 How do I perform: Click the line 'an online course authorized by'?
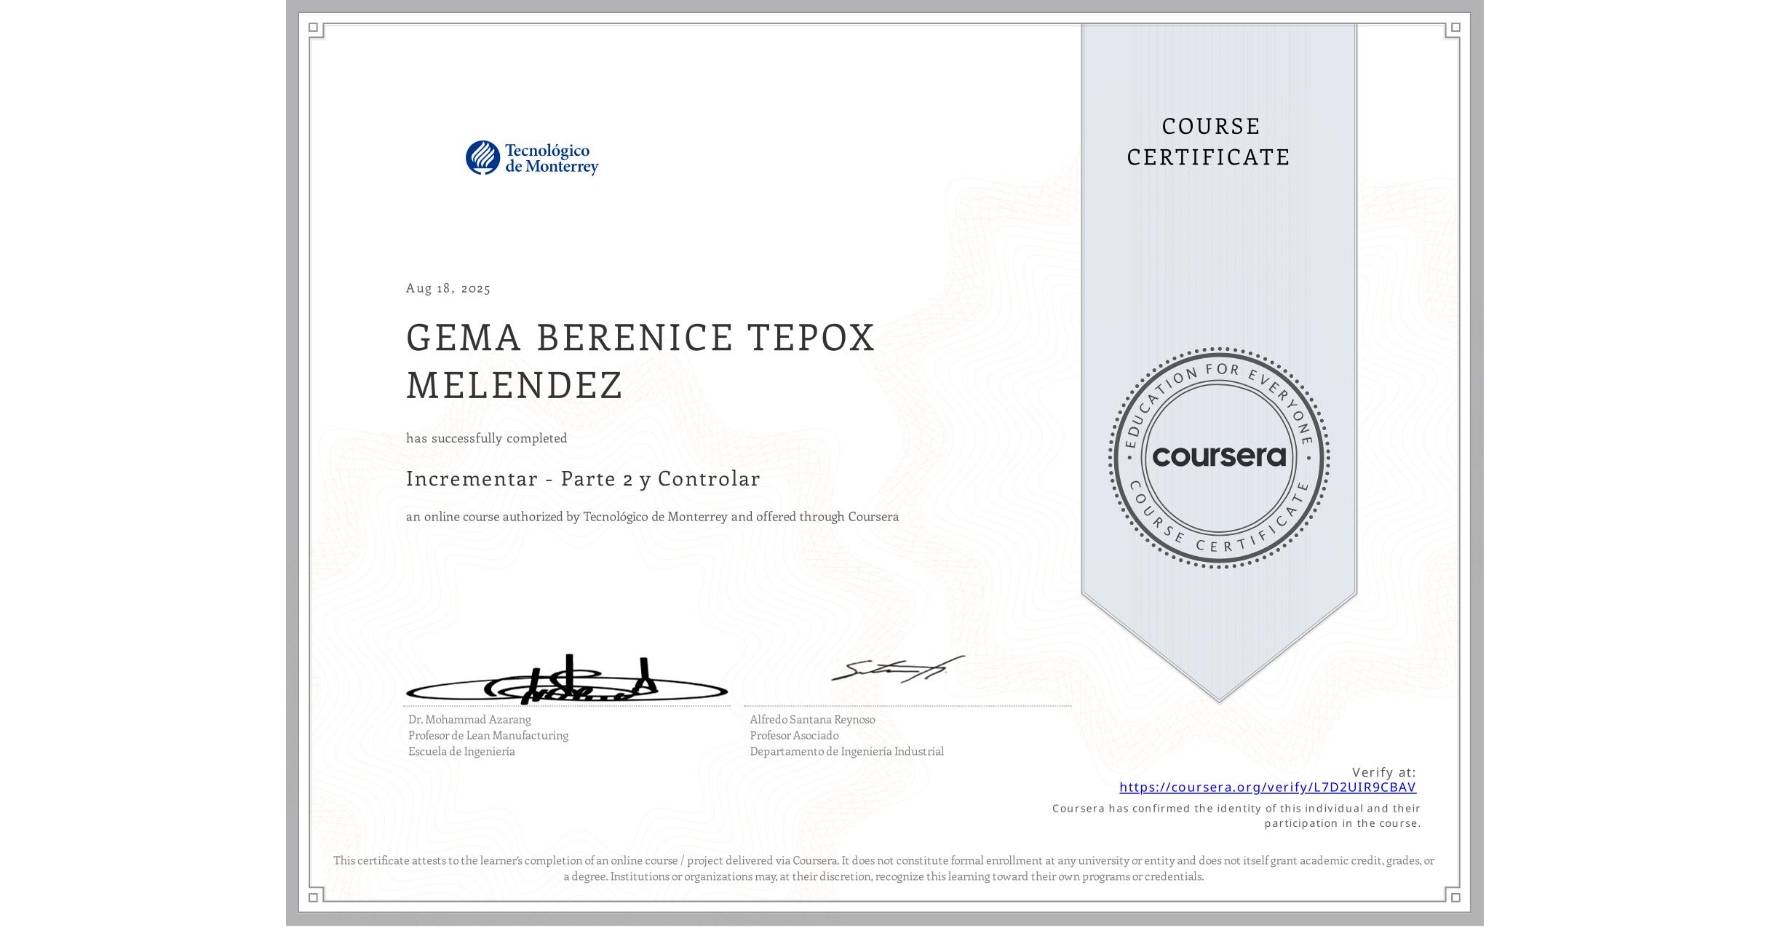click(x=652, y=517)
